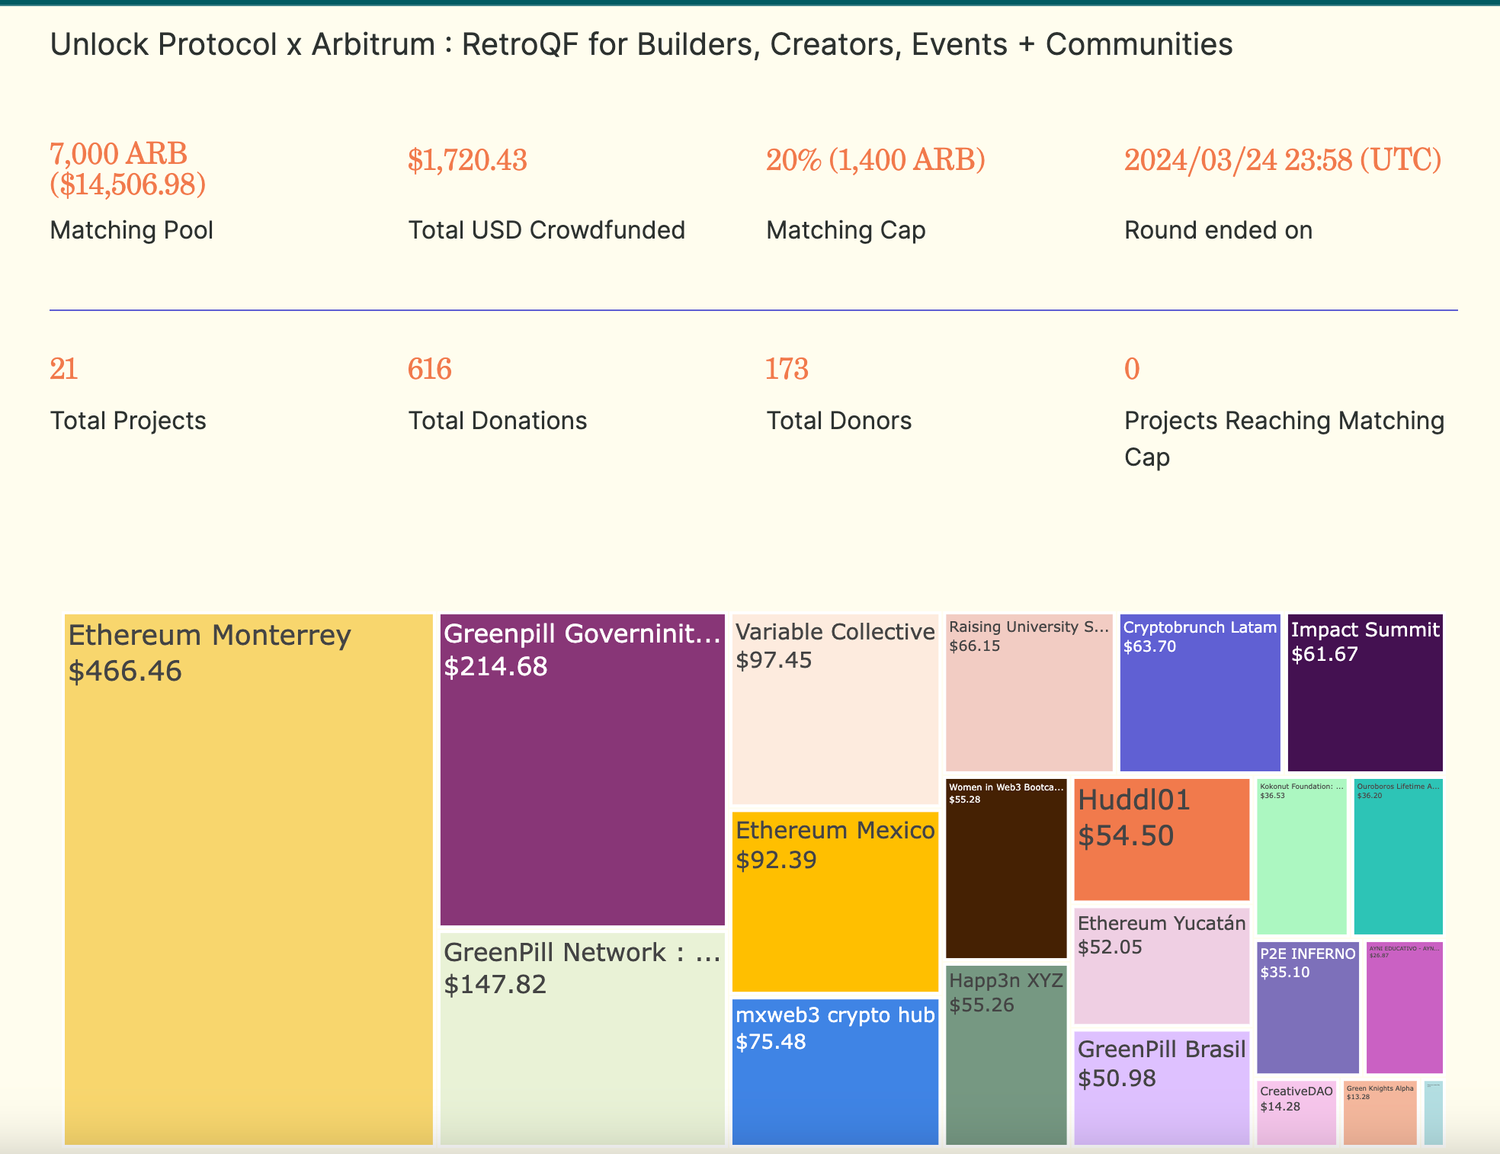The width and height of the screenshot is (1500, 1154).
Task: Select the Green Knights Alpha tile
Action: point(1380,1112)
